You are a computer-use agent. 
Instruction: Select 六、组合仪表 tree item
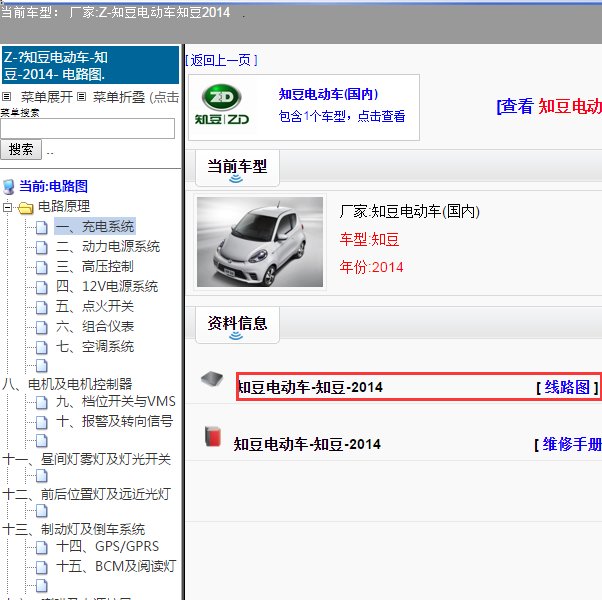(95, 326)
